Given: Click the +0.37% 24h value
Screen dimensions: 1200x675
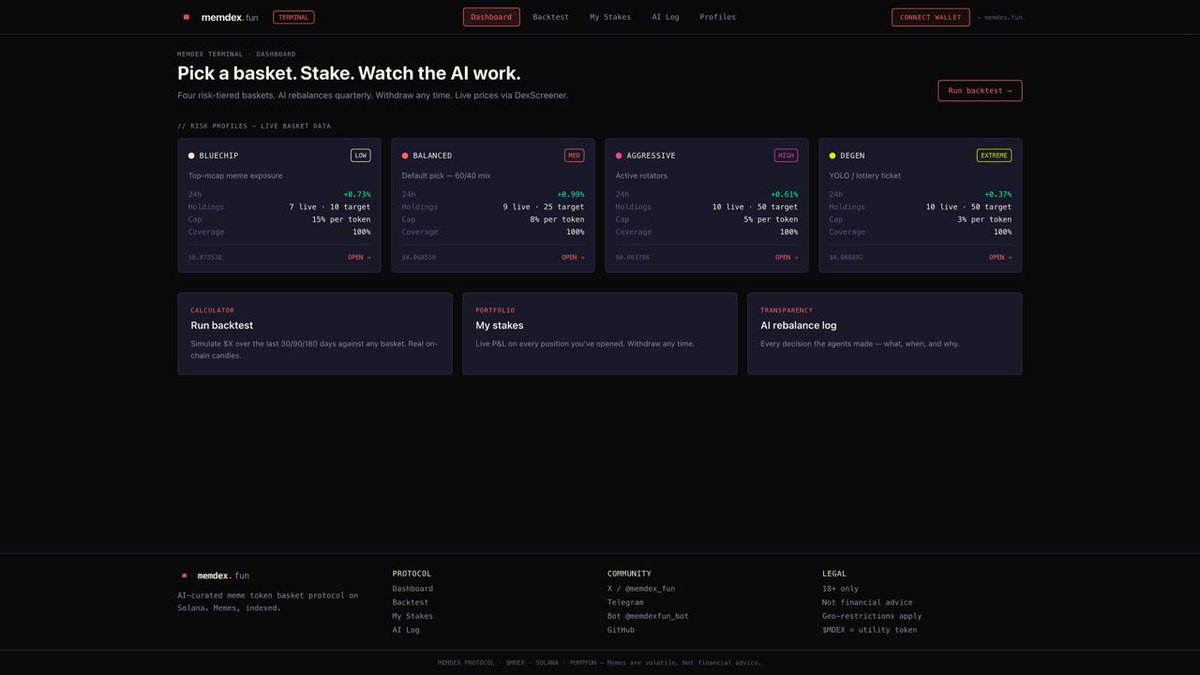Looking at the screenshot, I should coord(997,194).
